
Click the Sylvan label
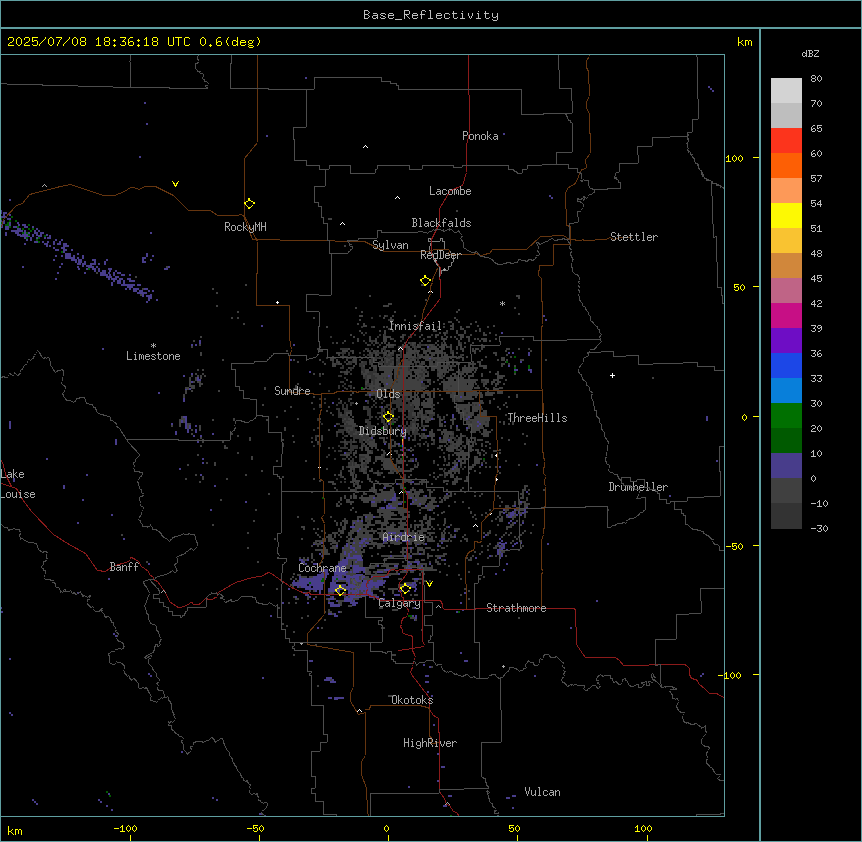click(x=390, y=245)
